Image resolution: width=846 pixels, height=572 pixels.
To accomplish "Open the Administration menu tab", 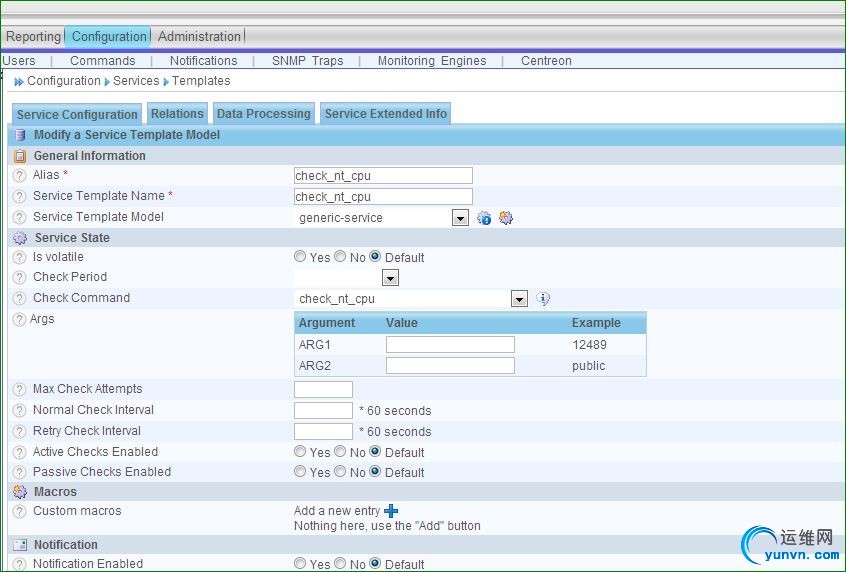I will [x=199, y=37].
